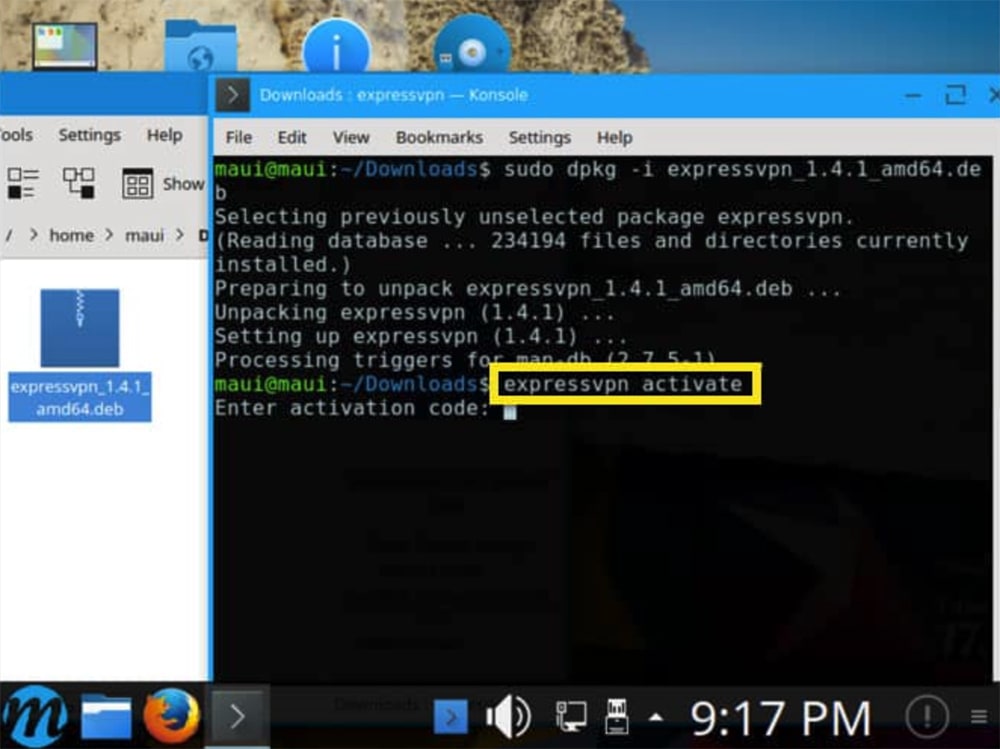Switch Dolphin to details list view icon
This screenshot has width=1000, height=749.
pyautogui.click(x=22, y=183)
